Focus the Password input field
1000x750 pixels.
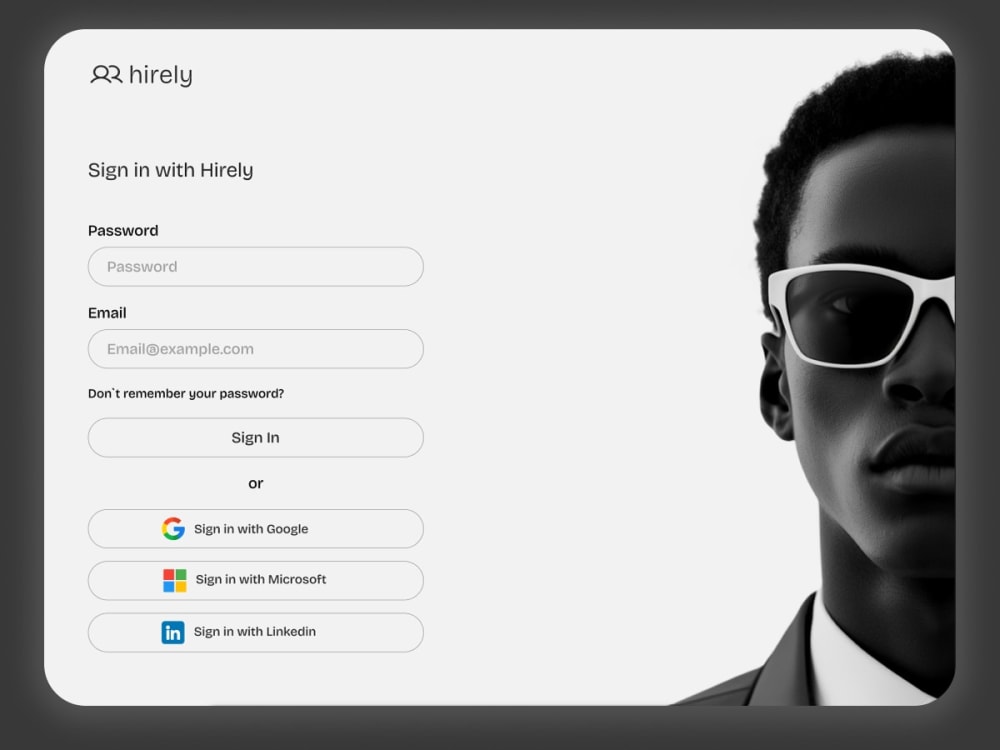pyautogui.click(x=256, y=267)
